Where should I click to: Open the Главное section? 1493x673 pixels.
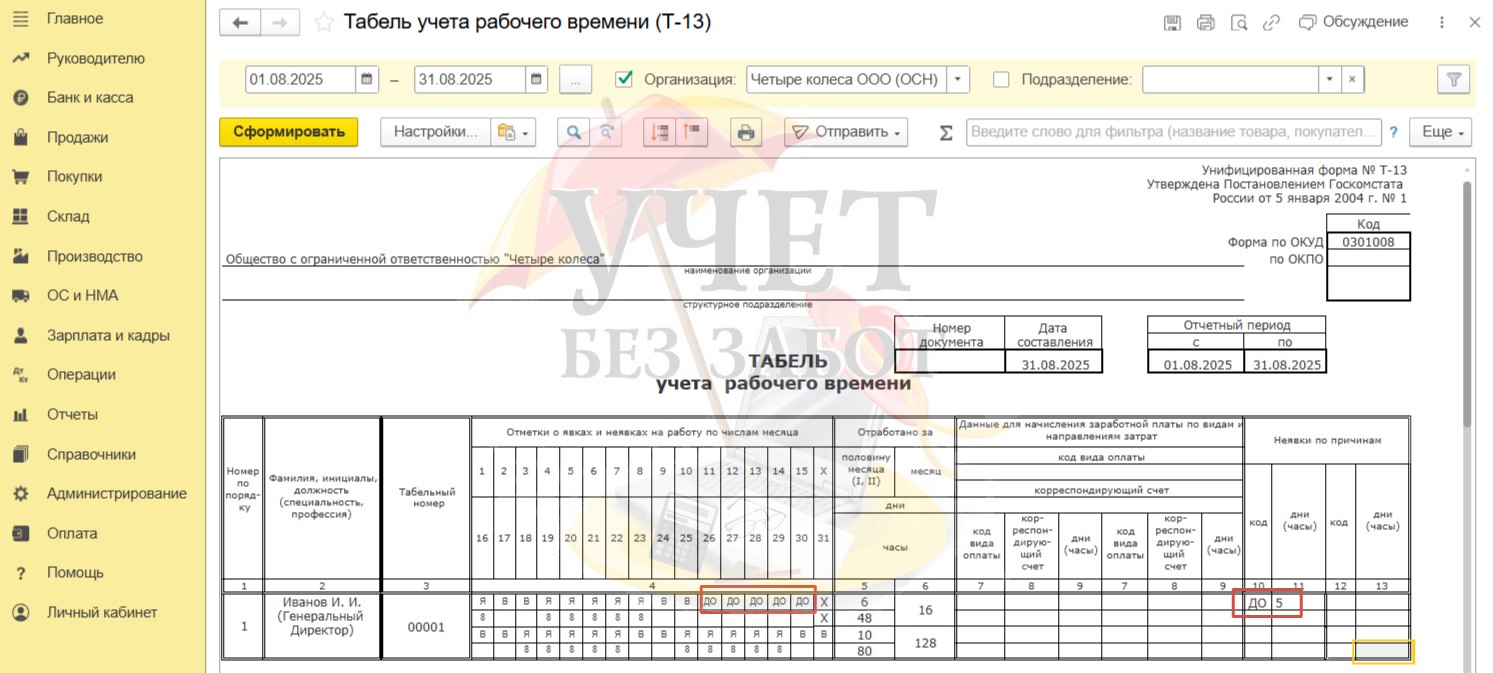pyautogui.click(x=74, y=19)
